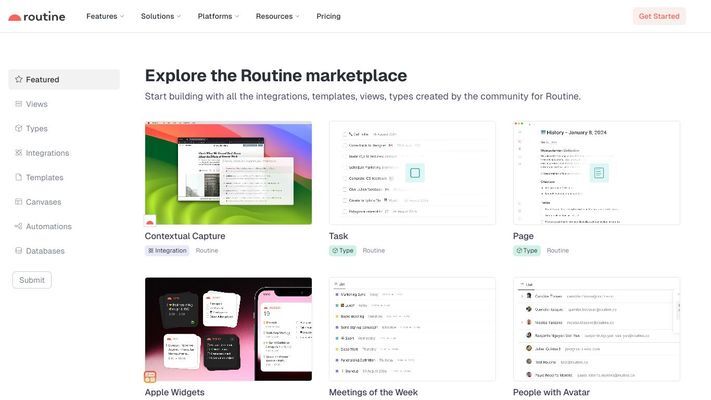
Task: Click the Automations sidebar icon
Action: coord(19,226)
